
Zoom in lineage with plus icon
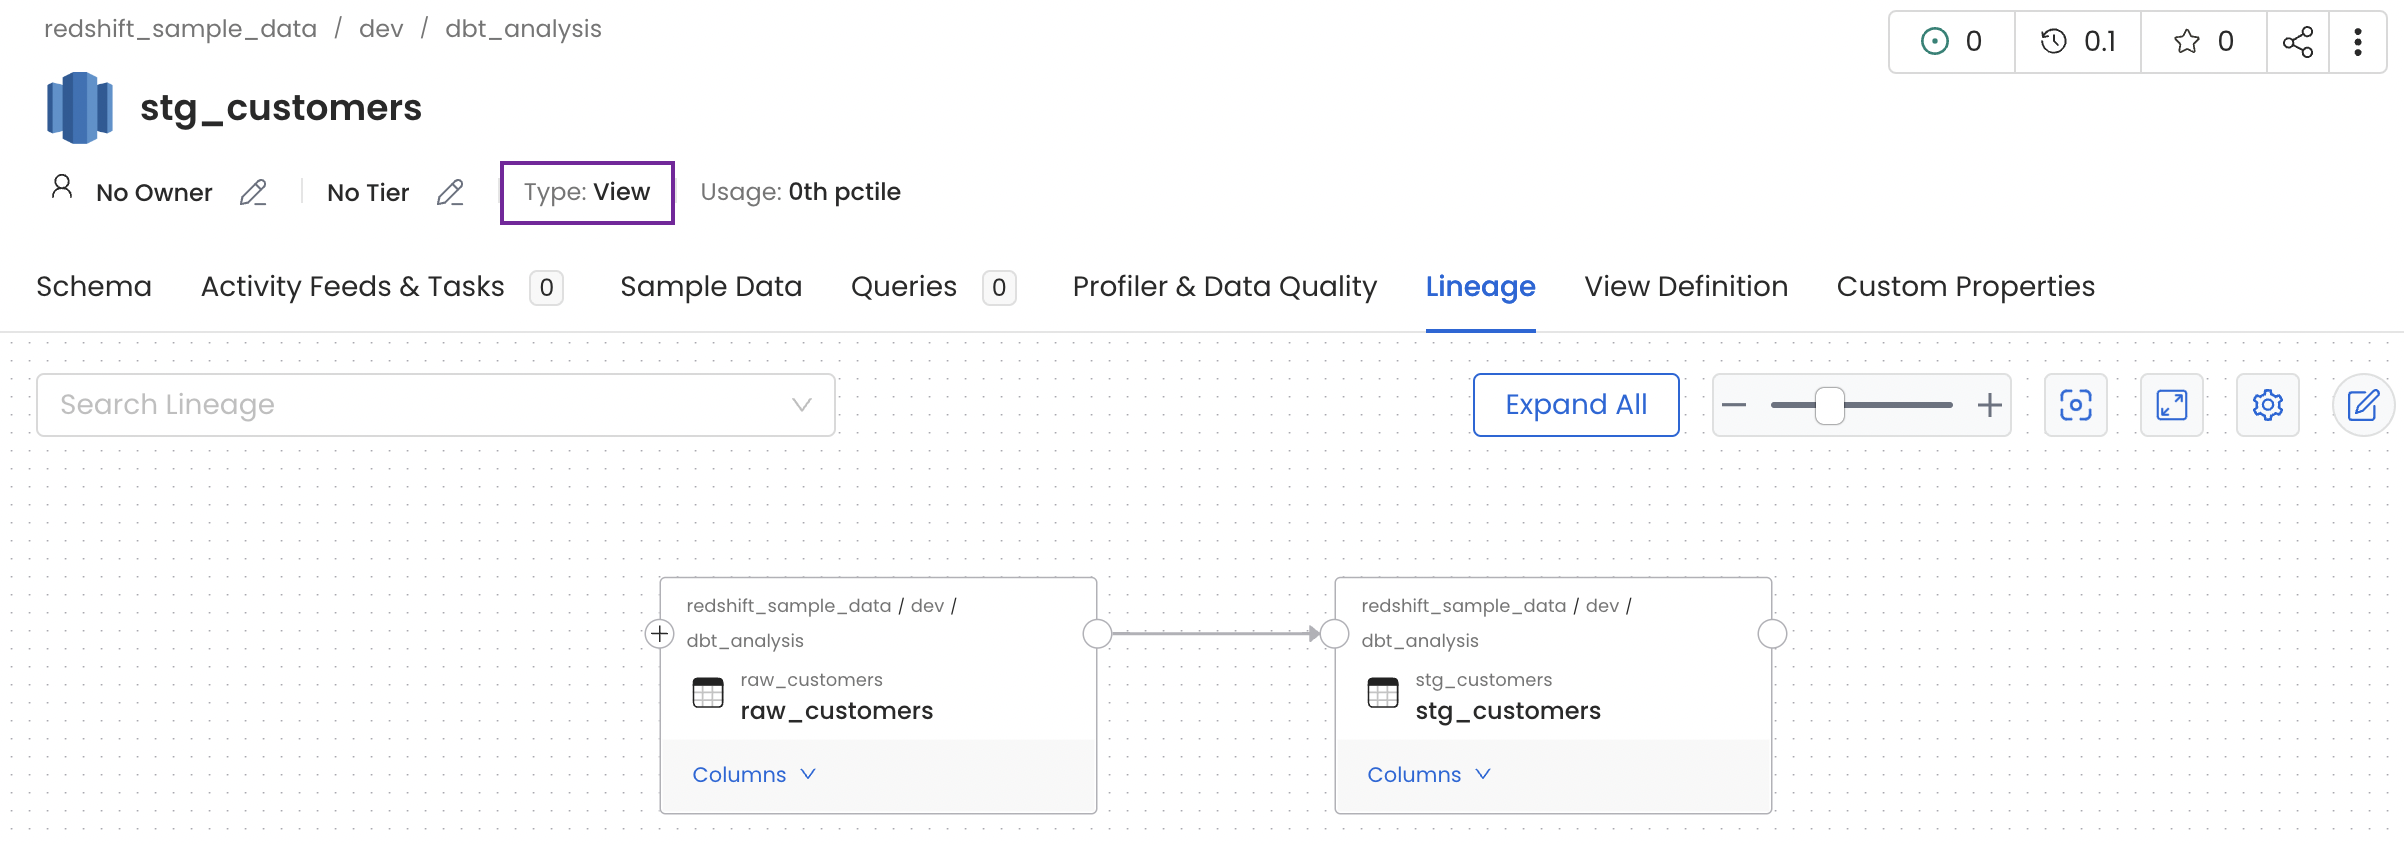(x=1990, y=405)
